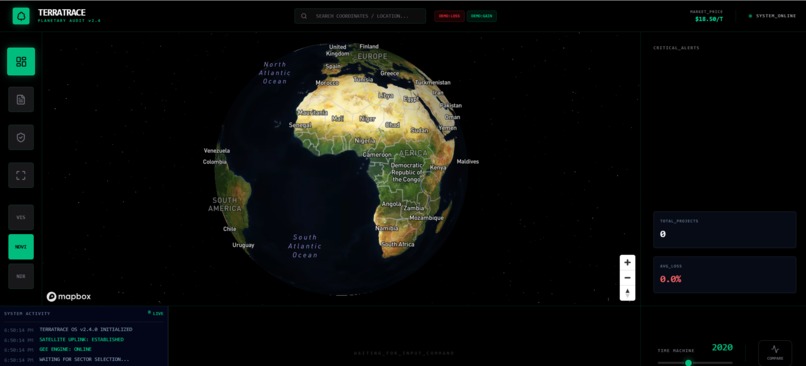Open the reports document icon in sidebar
Image resolution: width=806 pixels, height=366 pixels.
coord(21,100)
